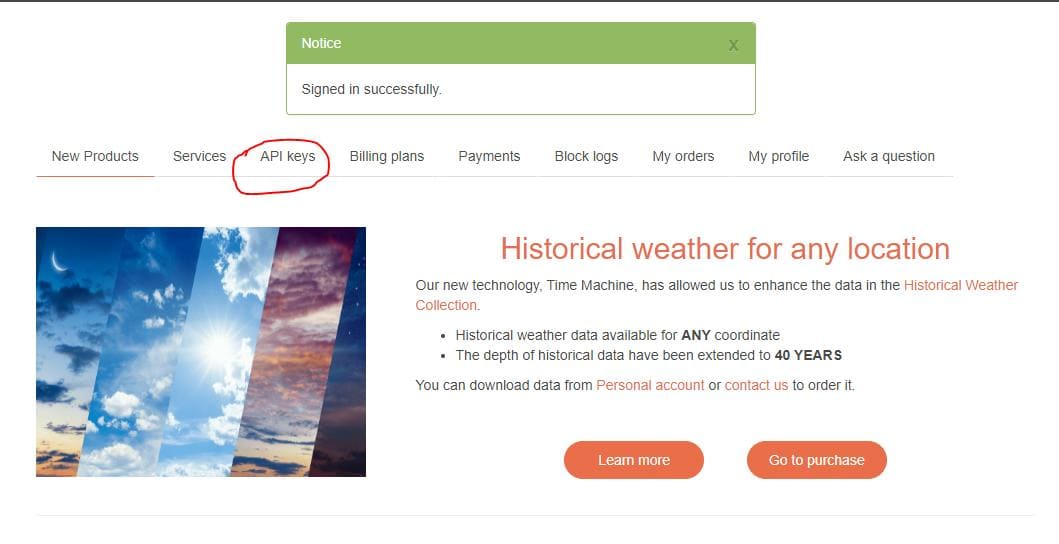Open the Personal account link
The width and height of the screenshot is (1059, 544).
coord(650,385)
